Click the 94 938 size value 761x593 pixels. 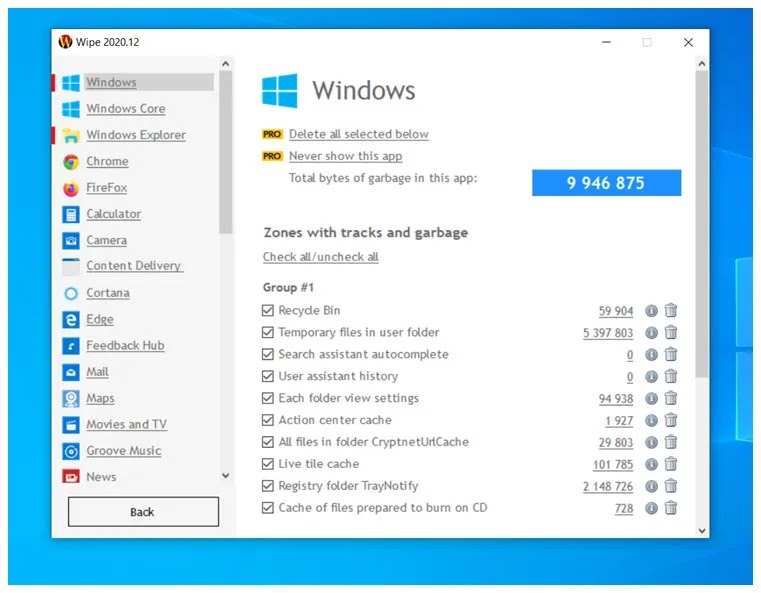pyautogui.click(x=616, y=399)
